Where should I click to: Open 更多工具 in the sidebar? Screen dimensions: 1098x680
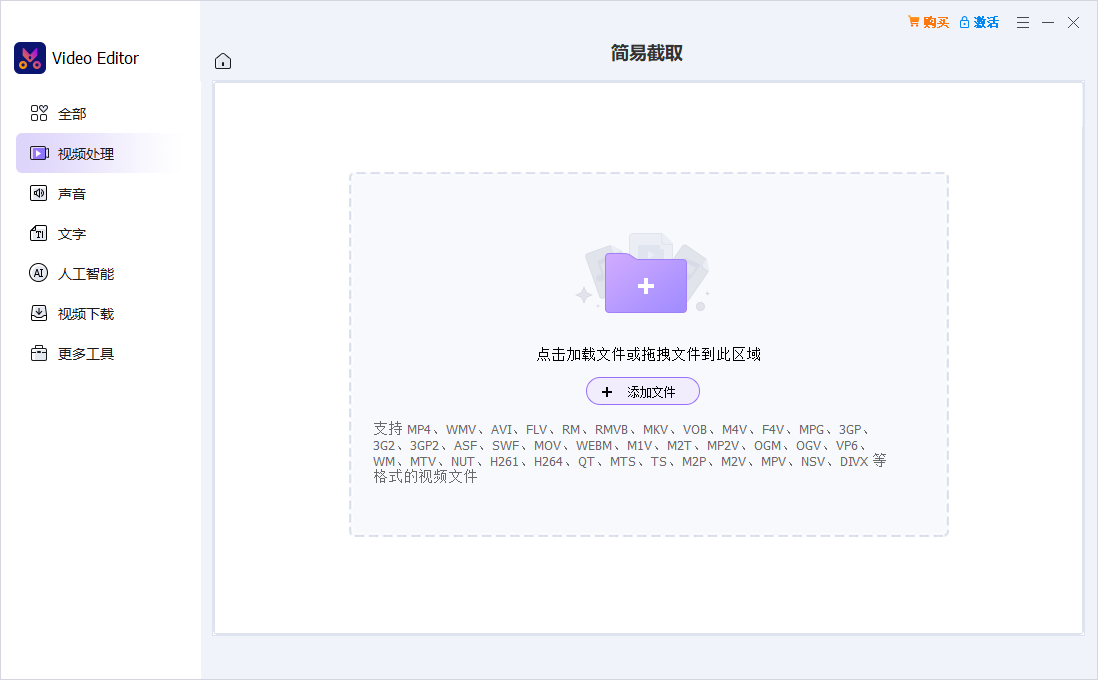coord(97,353)
